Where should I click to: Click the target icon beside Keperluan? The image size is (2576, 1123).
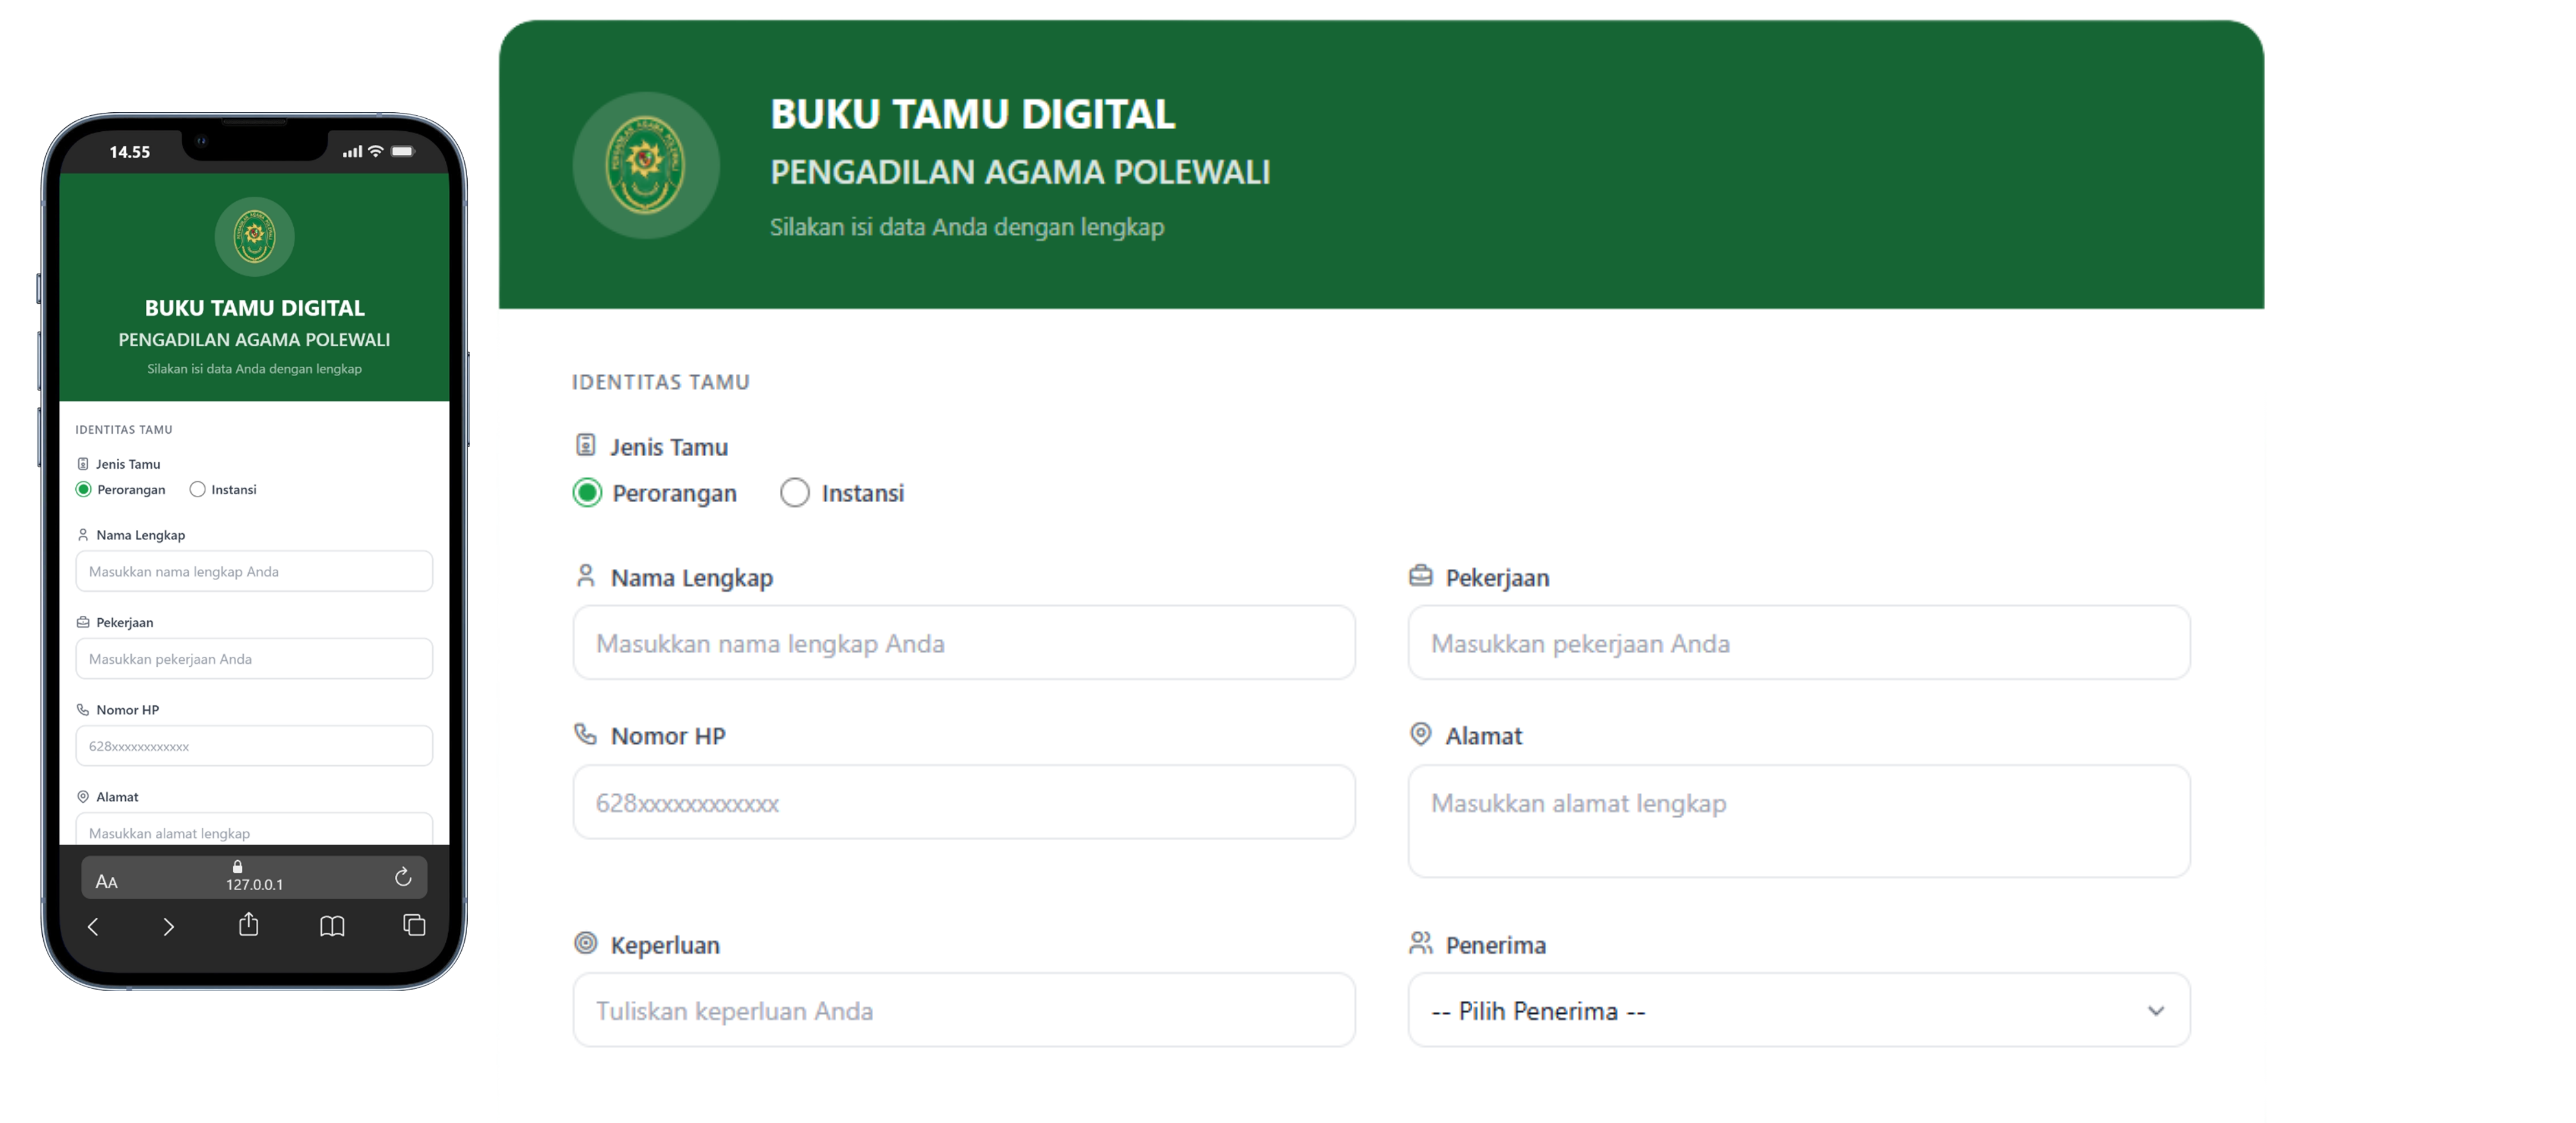(586, 943)
